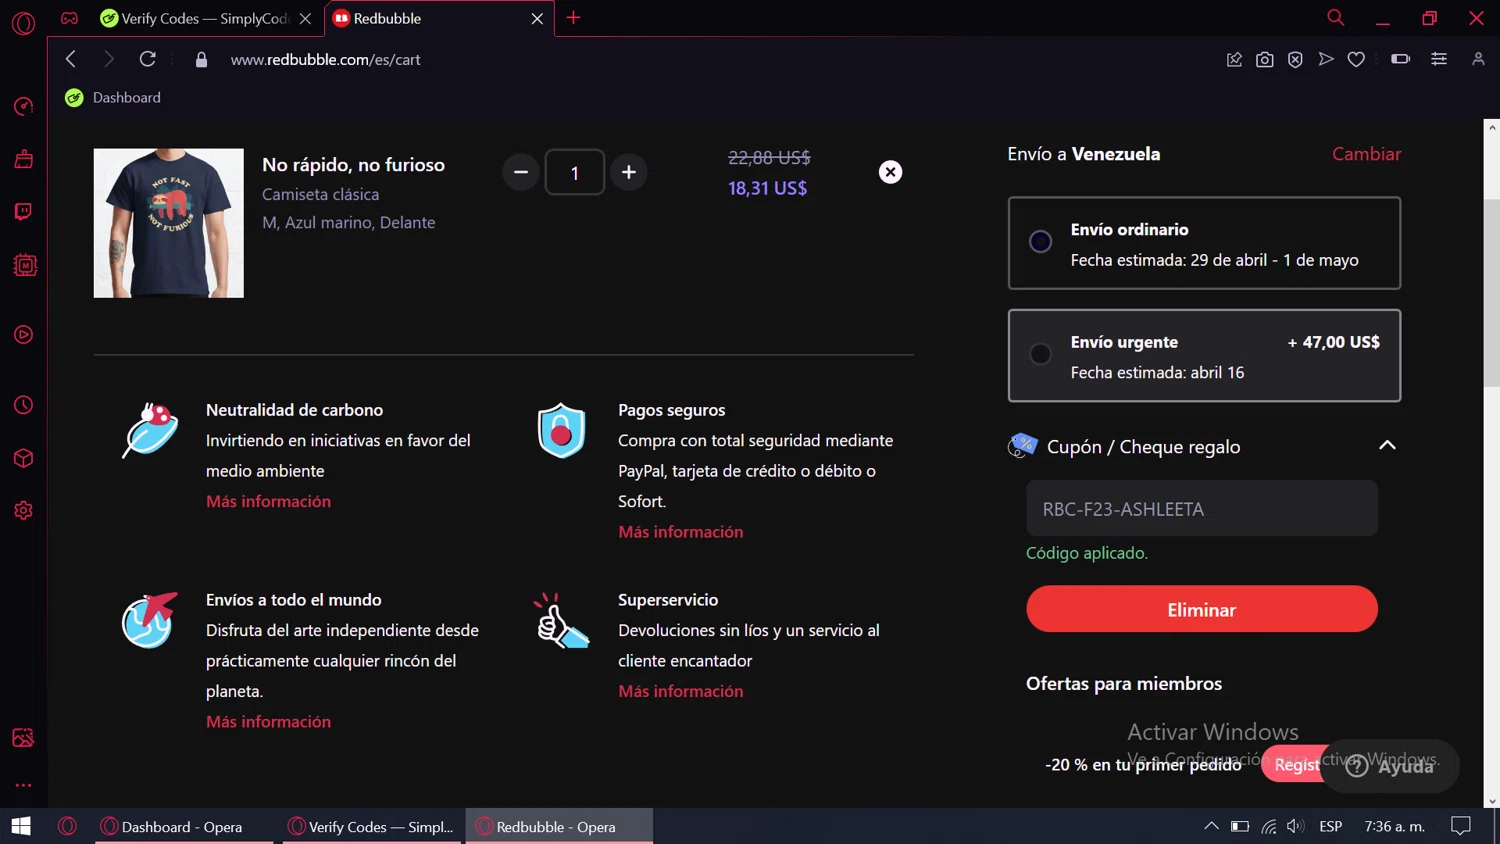
Task: Open a new browser tab
Action: tap(573, 18)
